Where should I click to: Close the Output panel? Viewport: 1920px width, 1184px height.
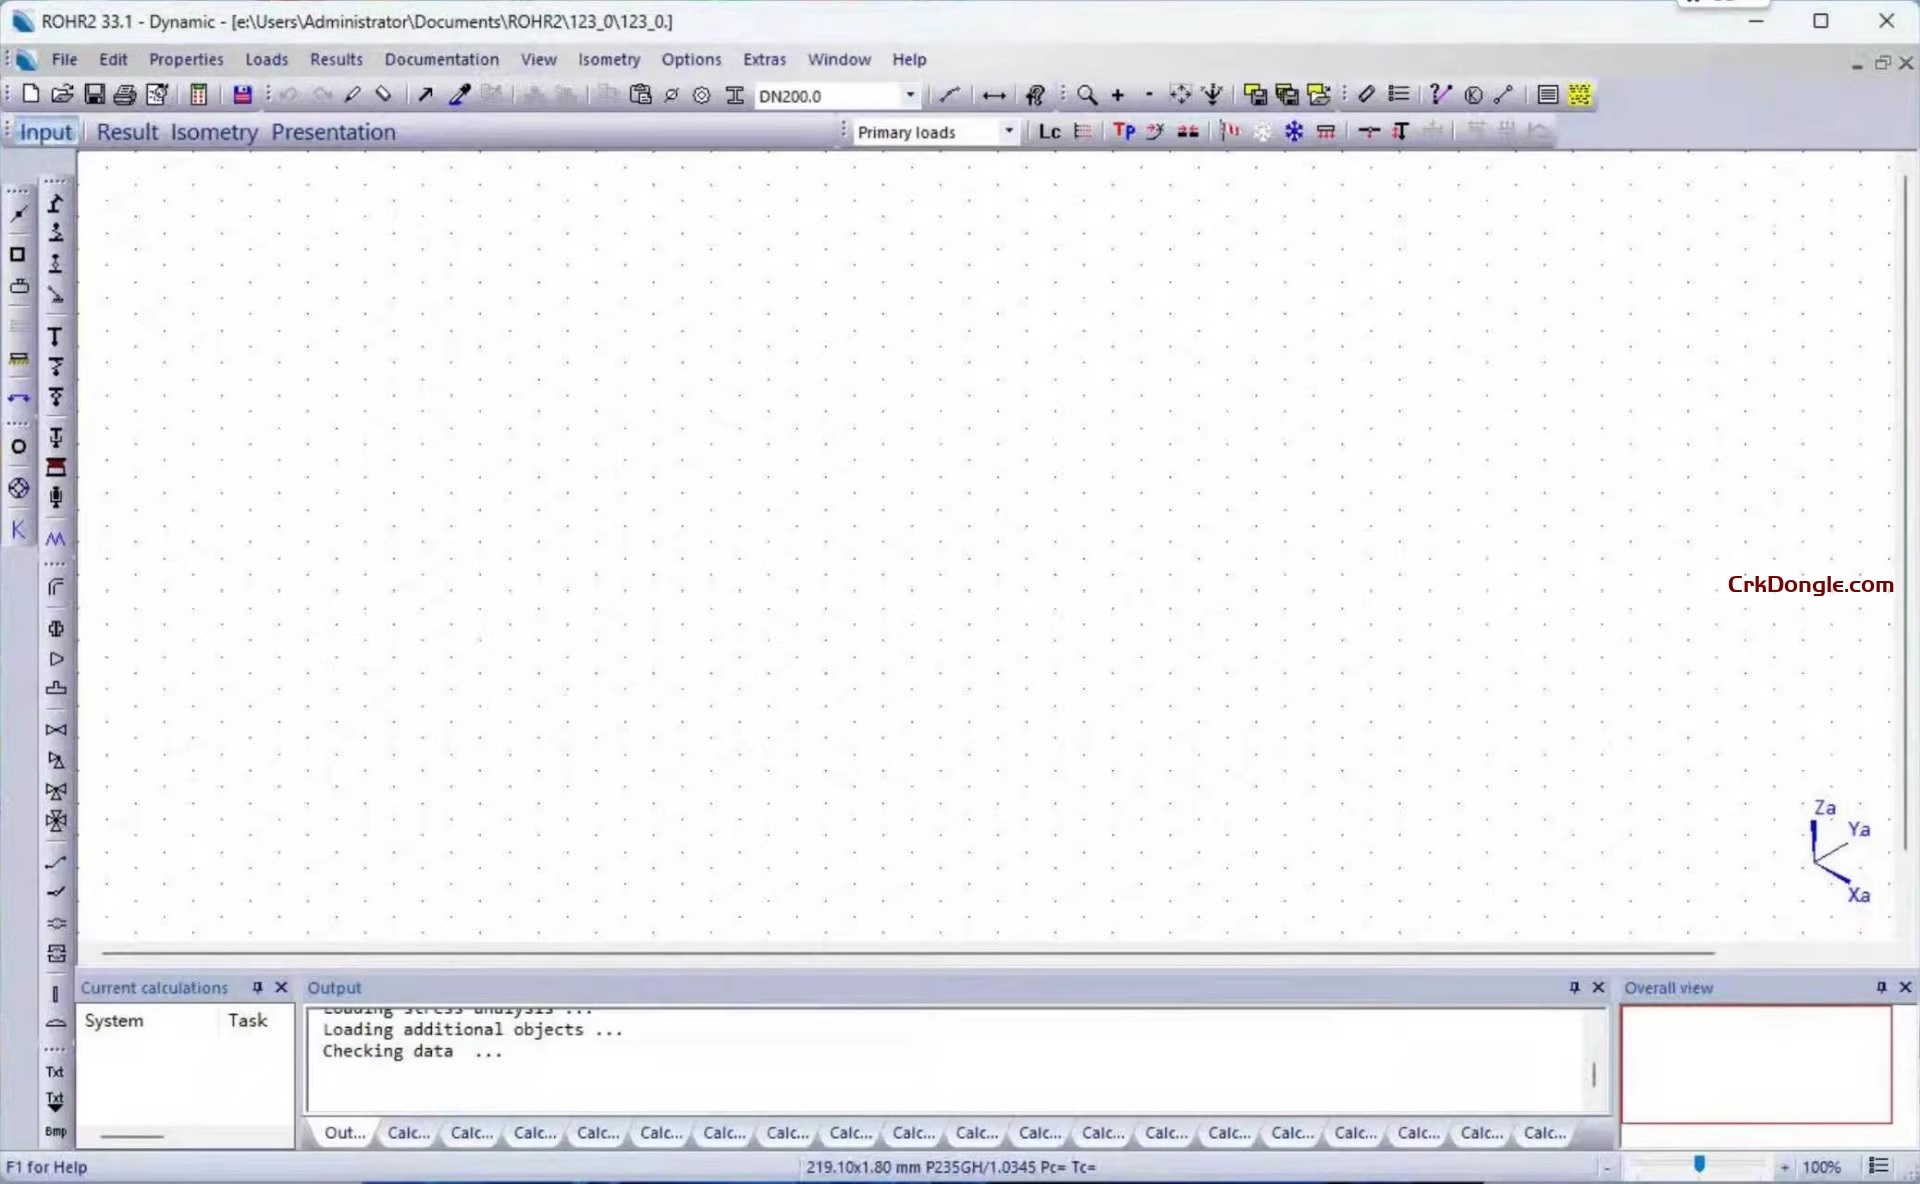[x=1597, y=987]
